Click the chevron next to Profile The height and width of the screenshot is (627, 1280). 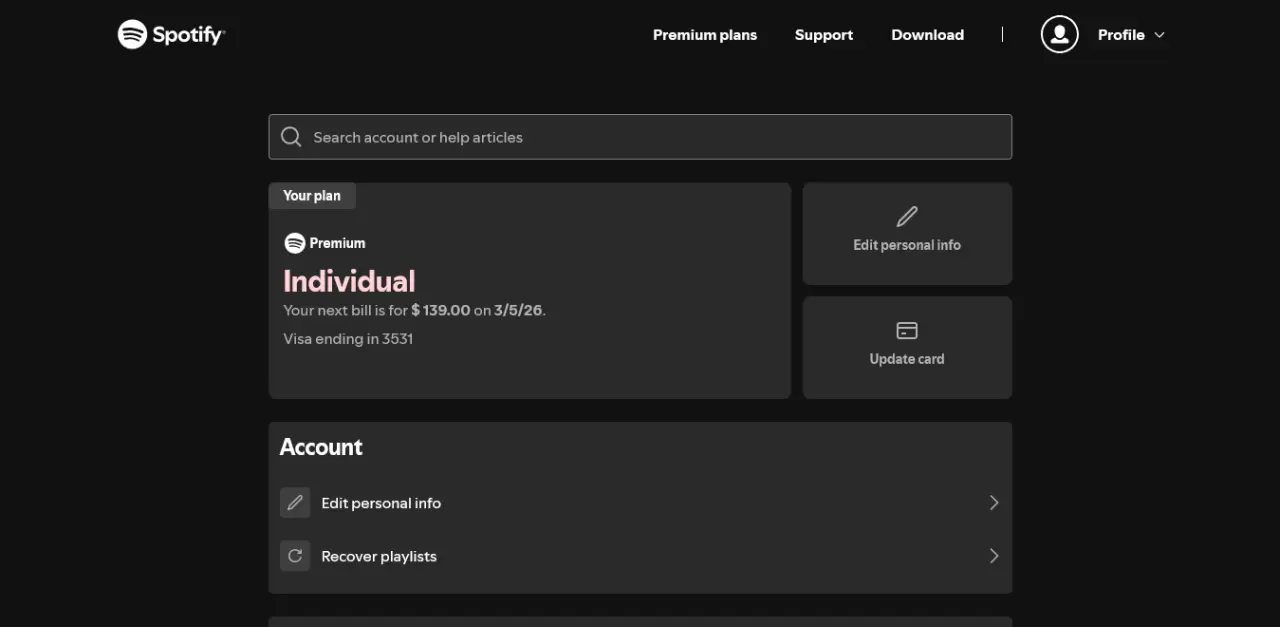pos(1160,35)
